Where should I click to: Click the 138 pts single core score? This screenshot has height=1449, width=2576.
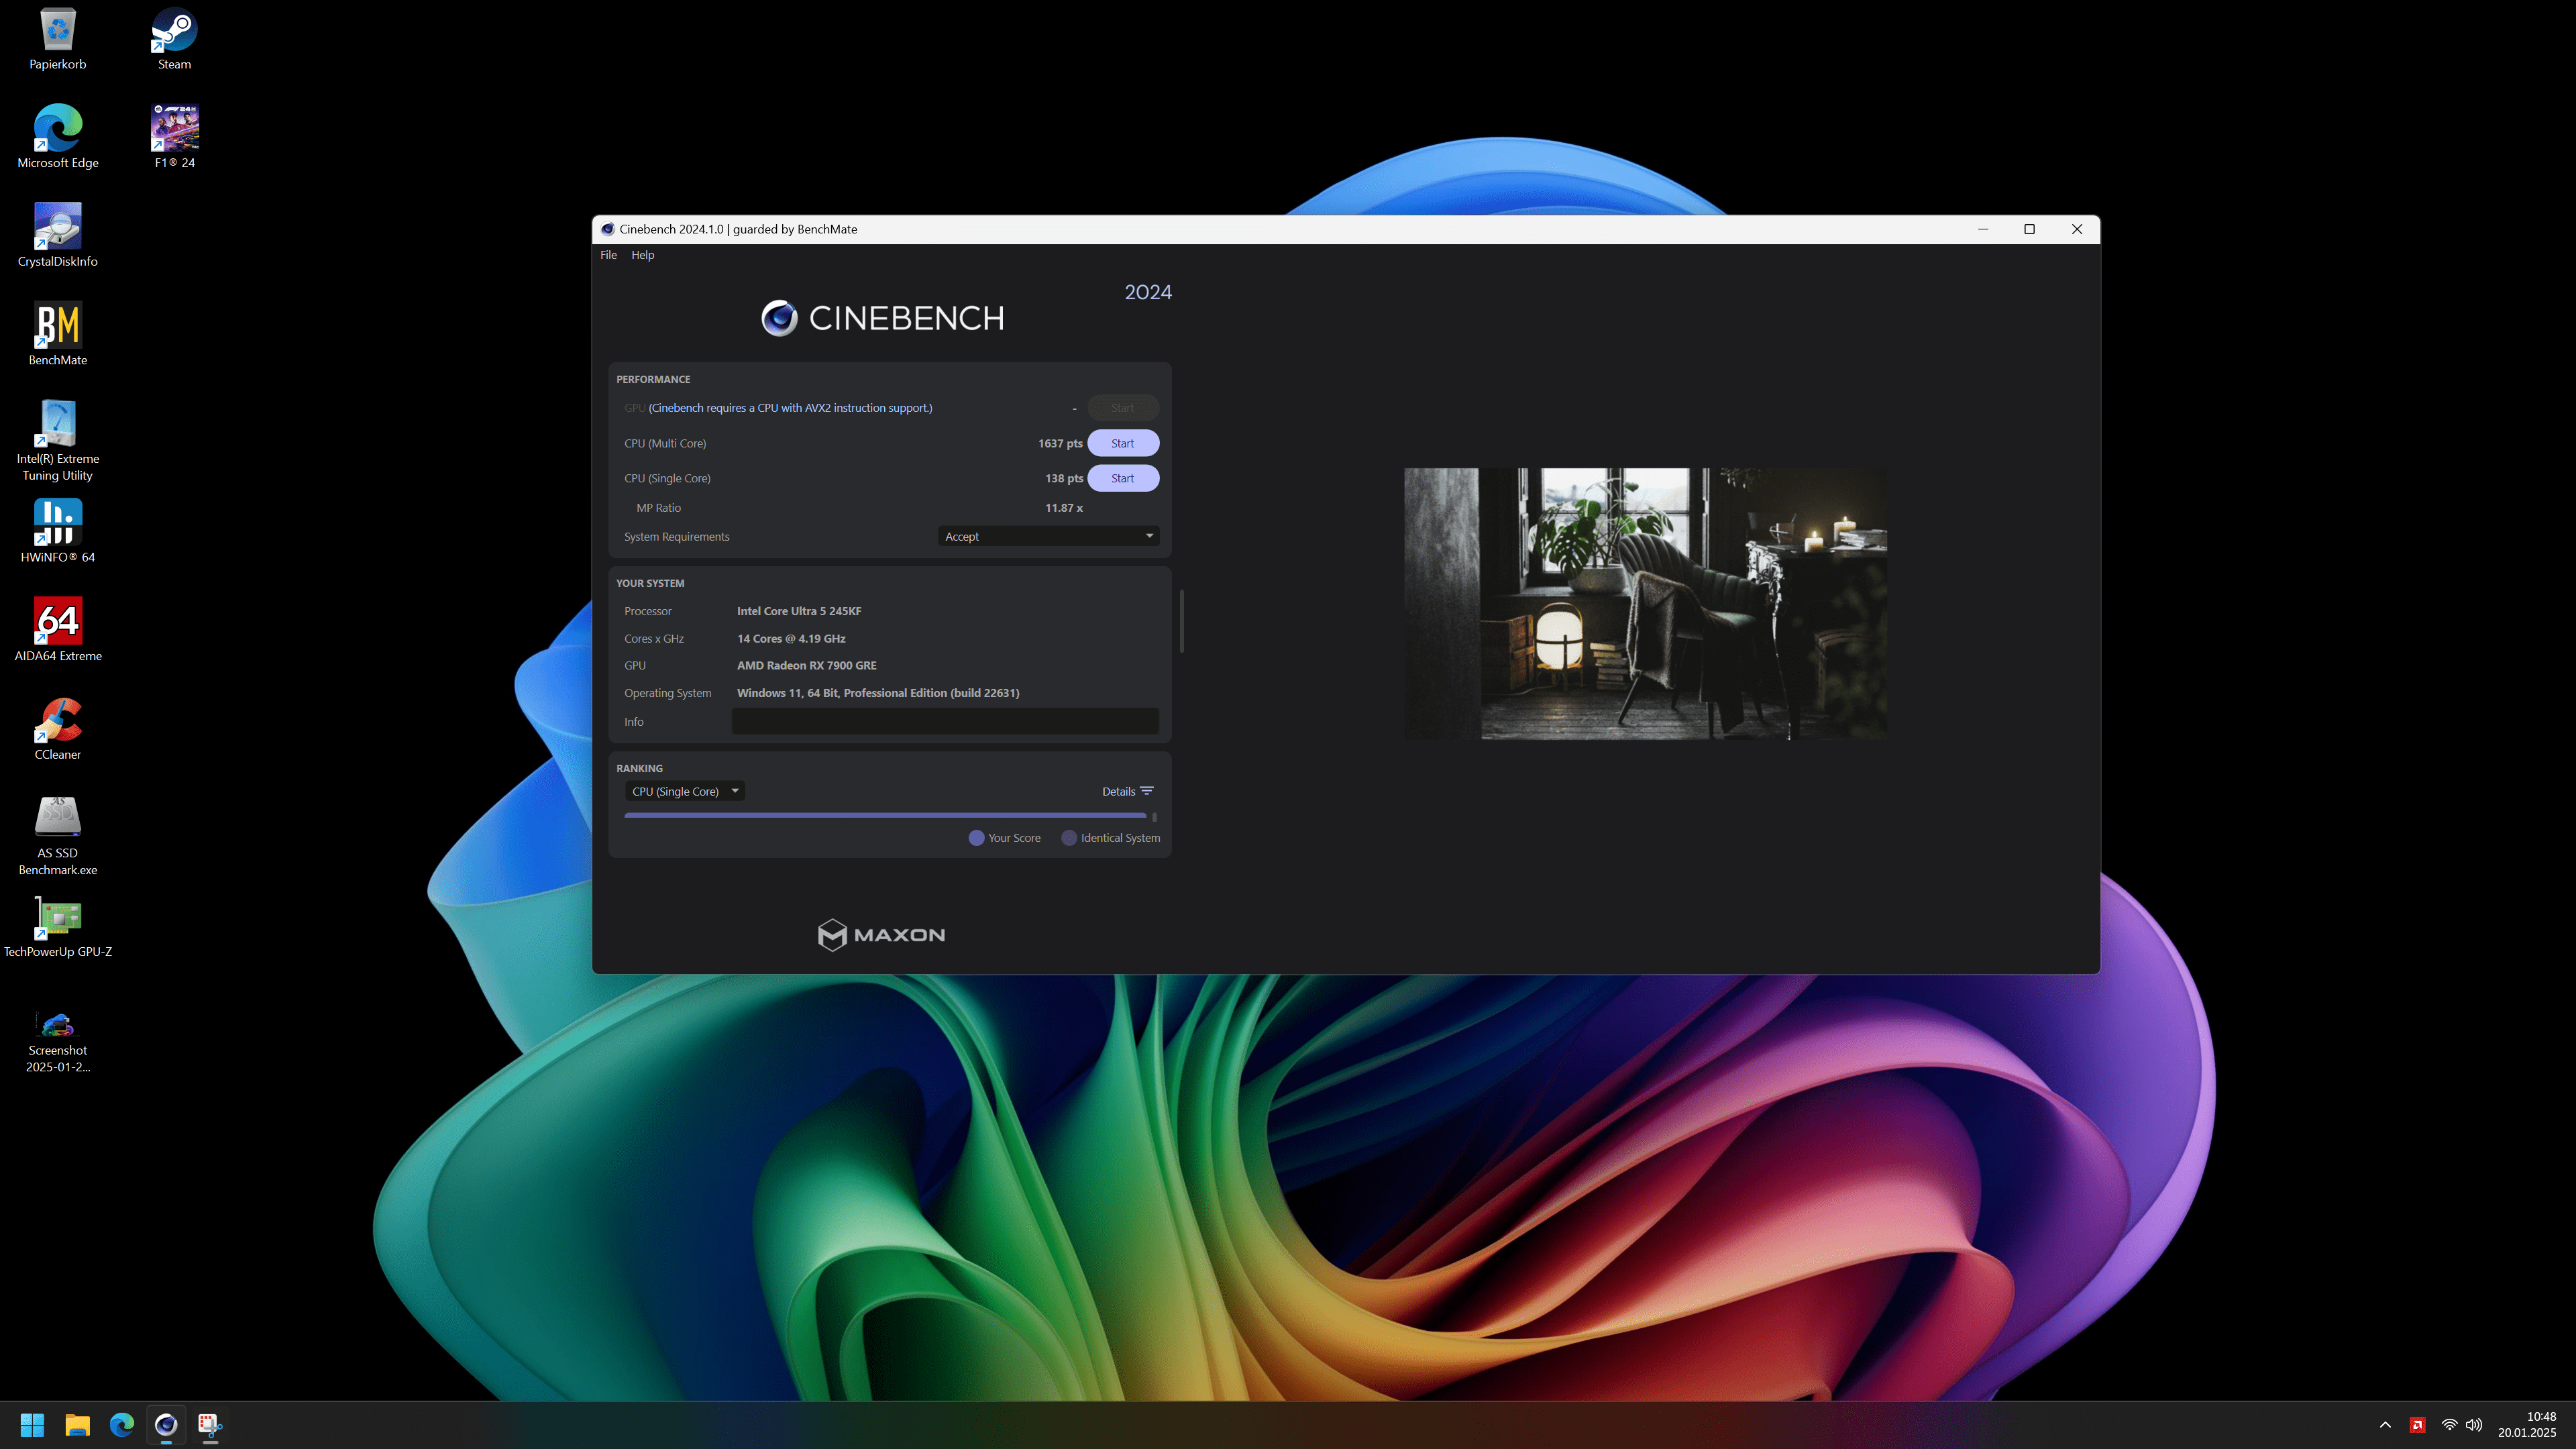[x=1064, y=478]
